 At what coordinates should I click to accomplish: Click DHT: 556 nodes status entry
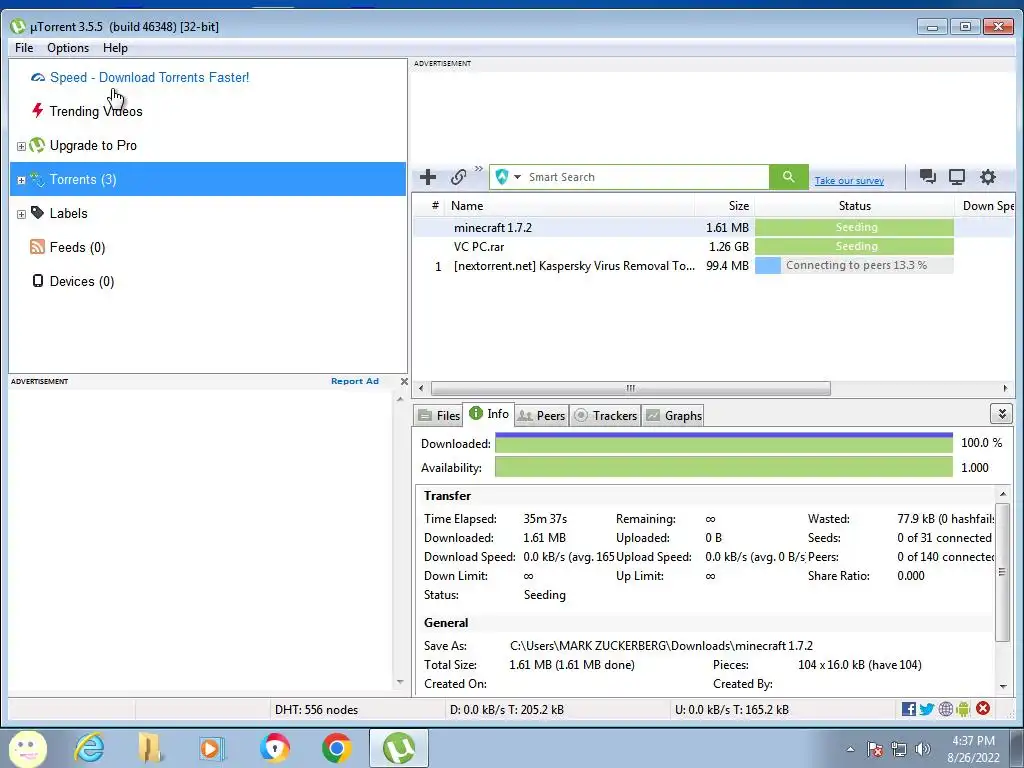[x=316, y=710]
